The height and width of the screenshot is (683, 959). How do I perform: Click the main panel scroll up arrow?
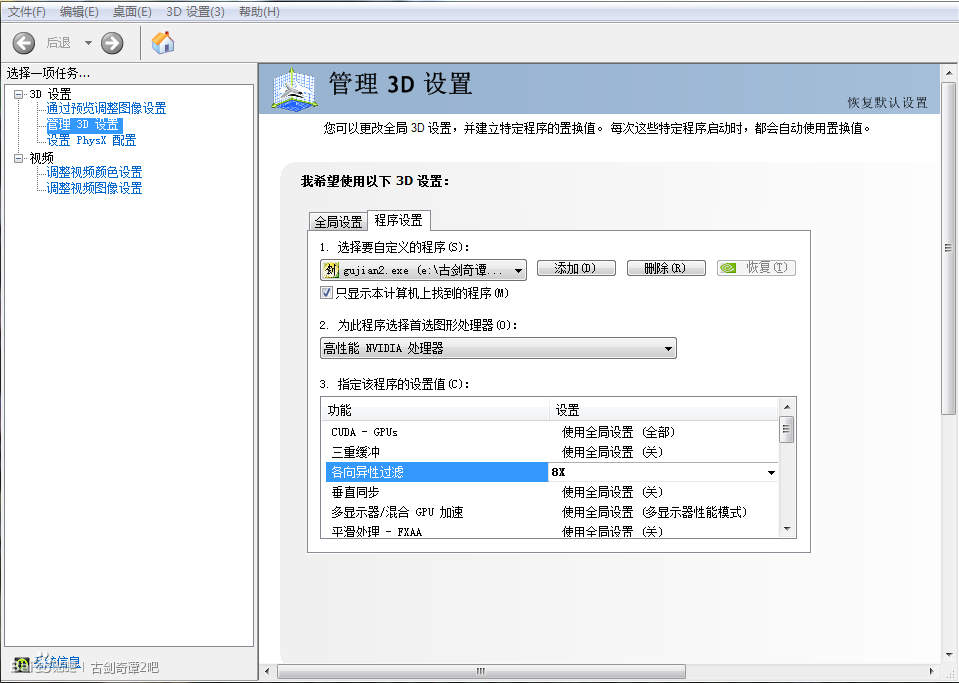point(949,73)
